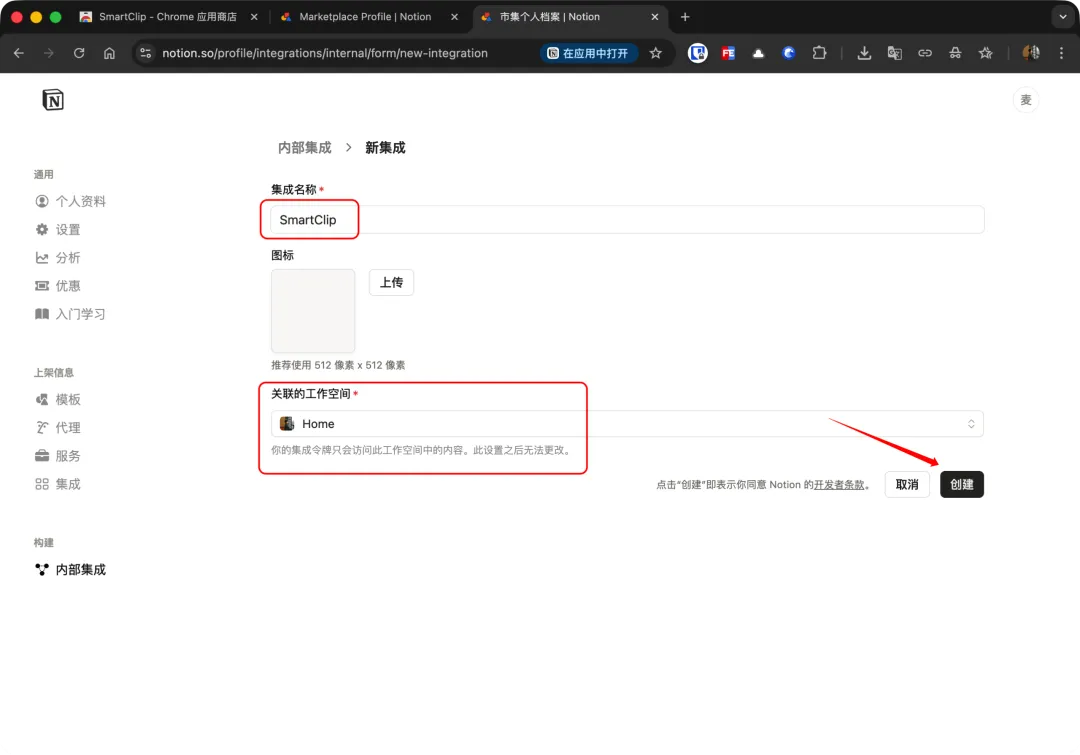Open a new browser tab
Image resolution: width=1080 pixels, height=755 pixels.
click(685, 17)
